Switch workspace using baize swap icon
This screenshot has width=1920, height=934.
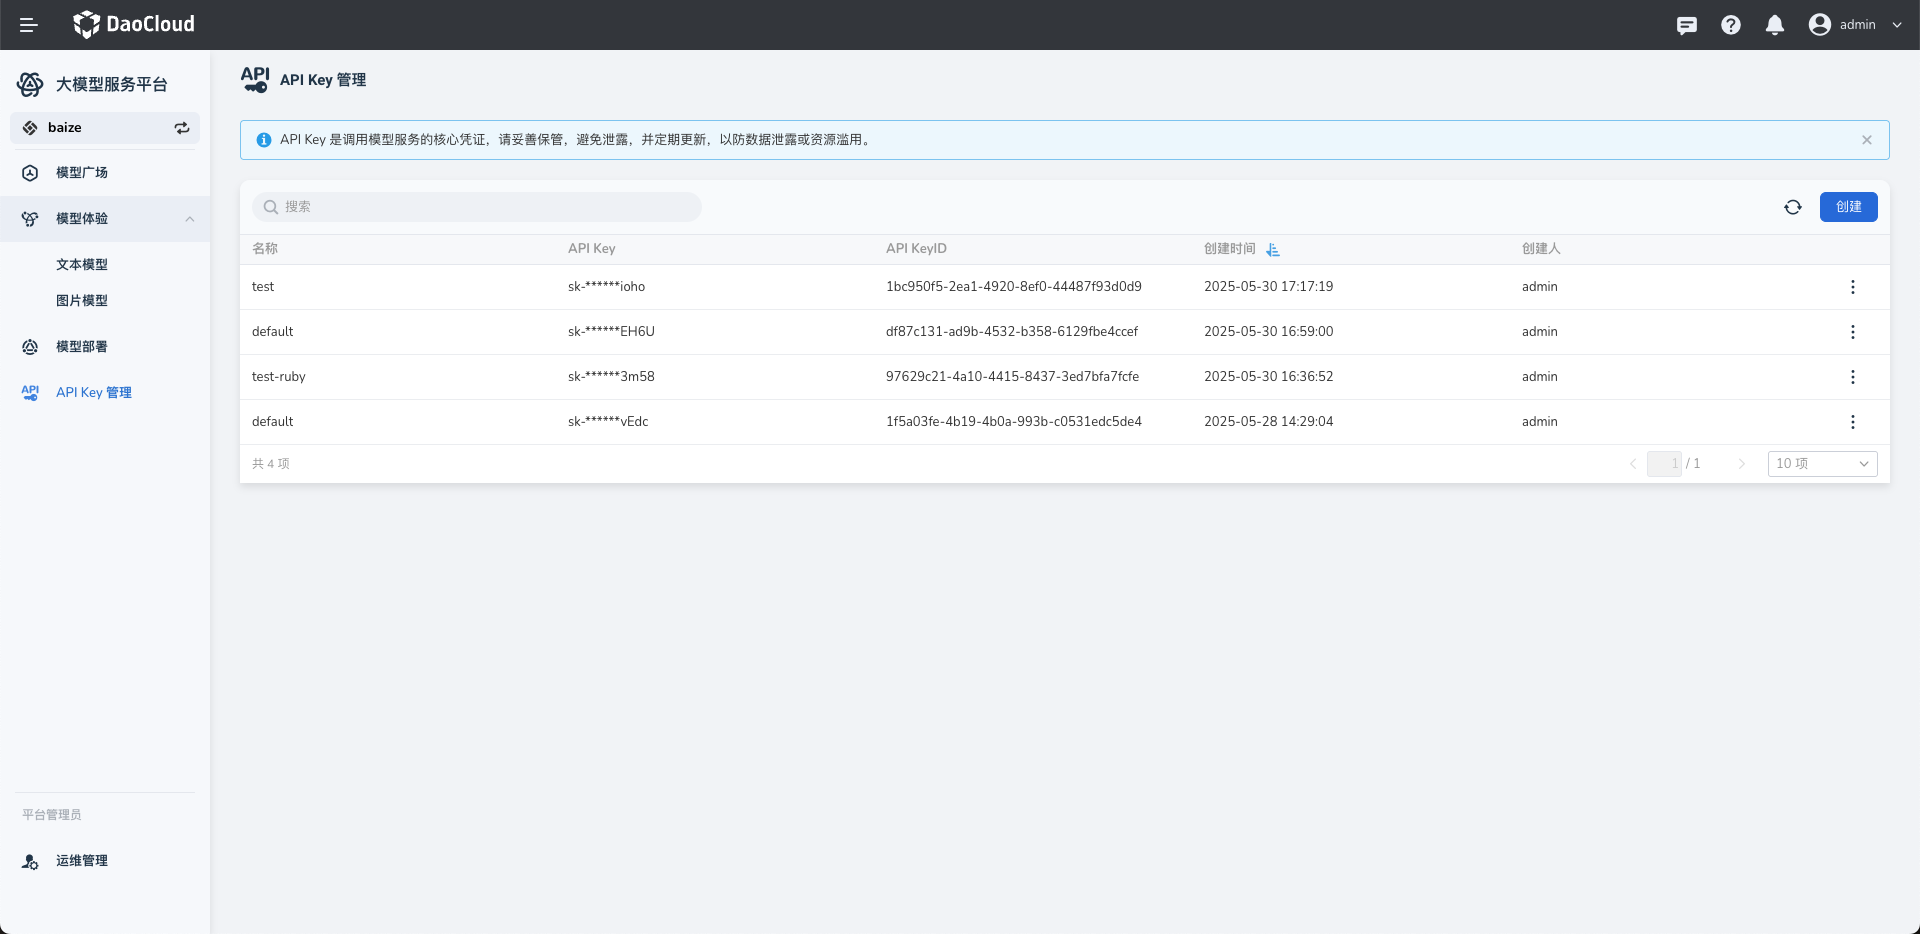coord(182,128)
